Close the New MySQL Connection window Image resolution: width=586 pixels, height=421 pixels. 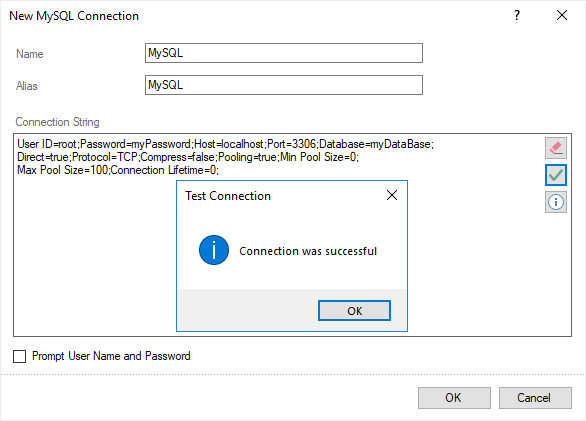562,15
